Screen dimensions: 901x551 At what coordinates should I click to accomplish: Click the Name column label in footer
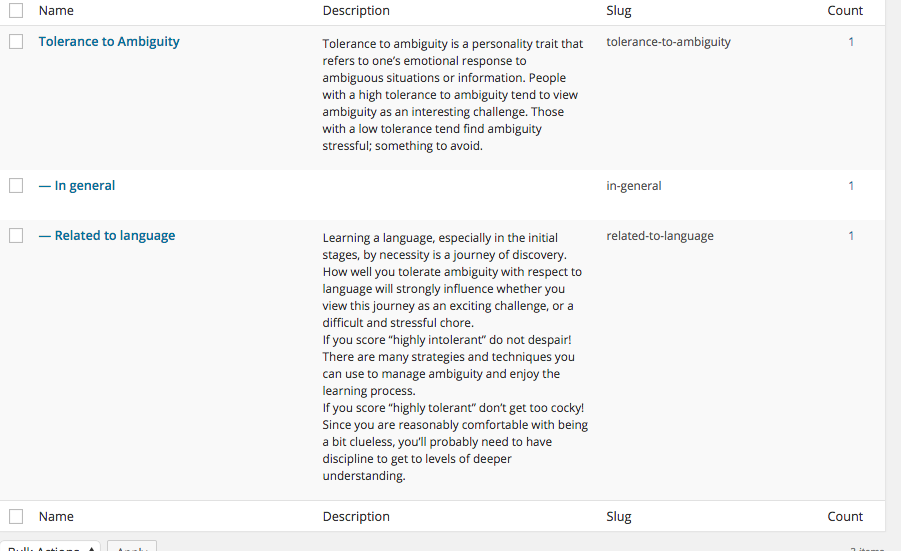tap(56, 517)
